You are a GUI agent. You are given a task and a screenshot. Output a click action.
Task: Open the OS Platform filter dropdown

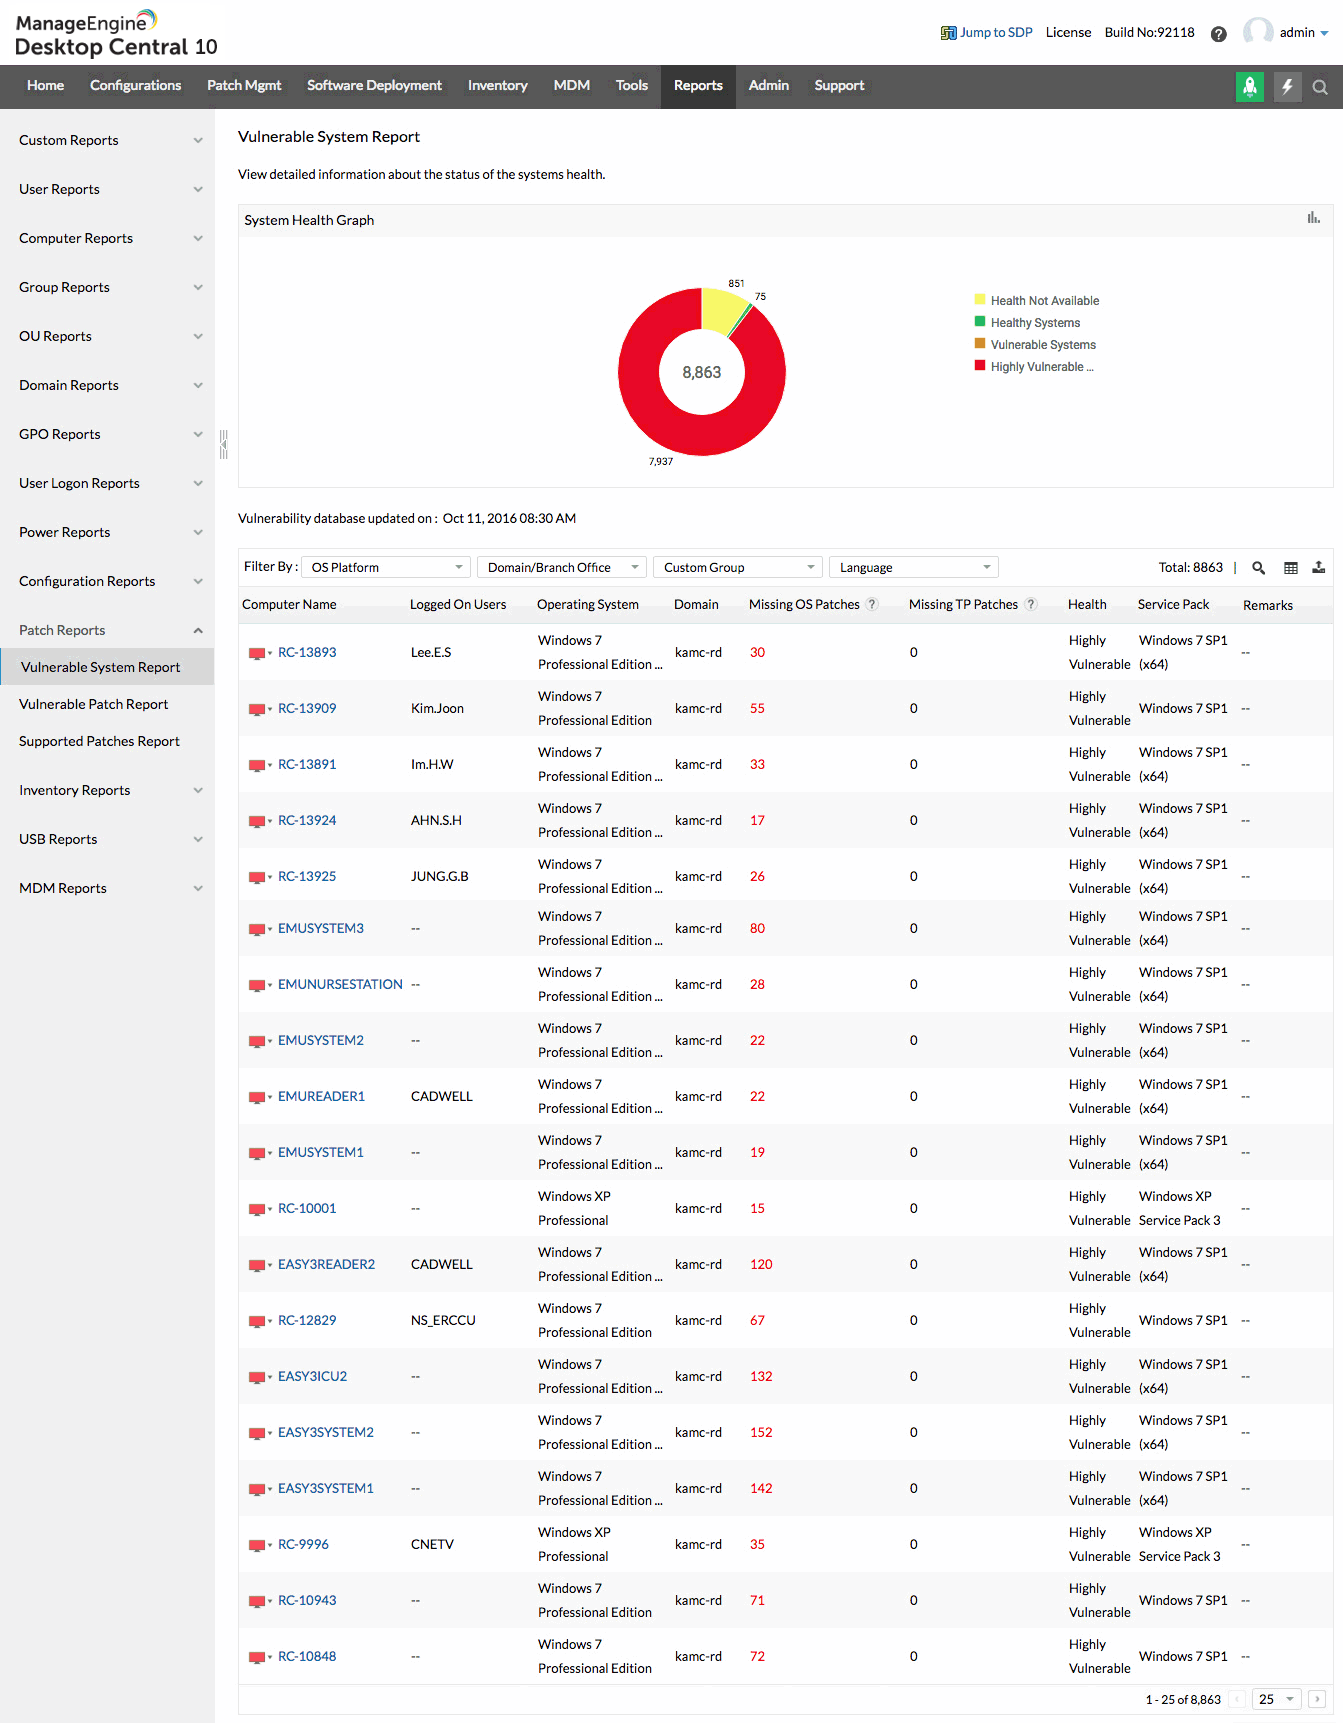click(x=386, y=567)
